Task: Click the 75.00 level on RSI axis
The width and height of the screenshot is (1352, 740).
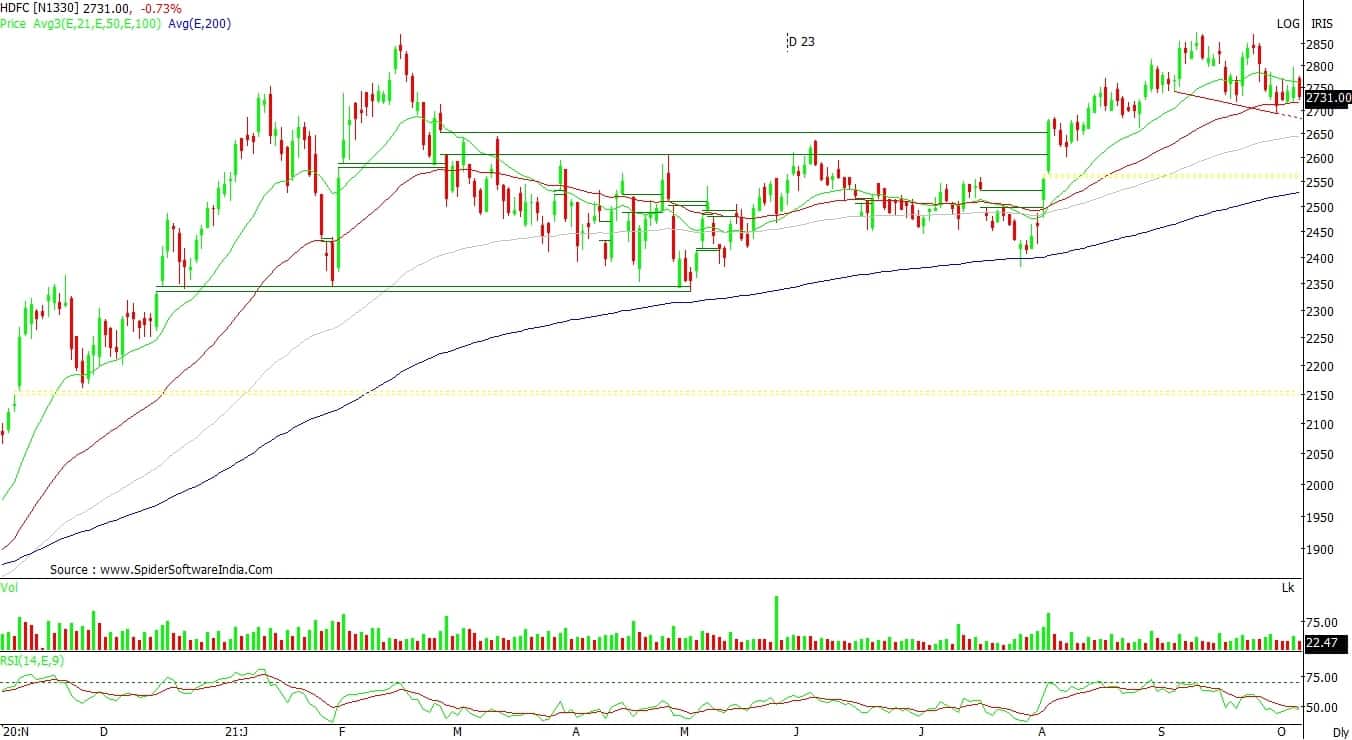Action: click(x=1322, y=678)
